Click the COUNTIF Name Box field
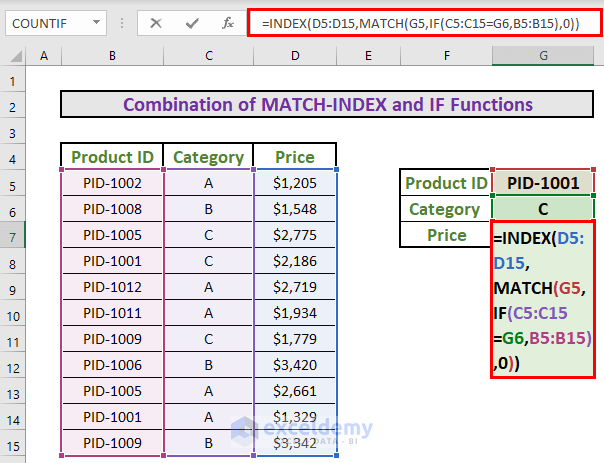The width and height of the screenshot is (604, 463). tap(45, 21)
